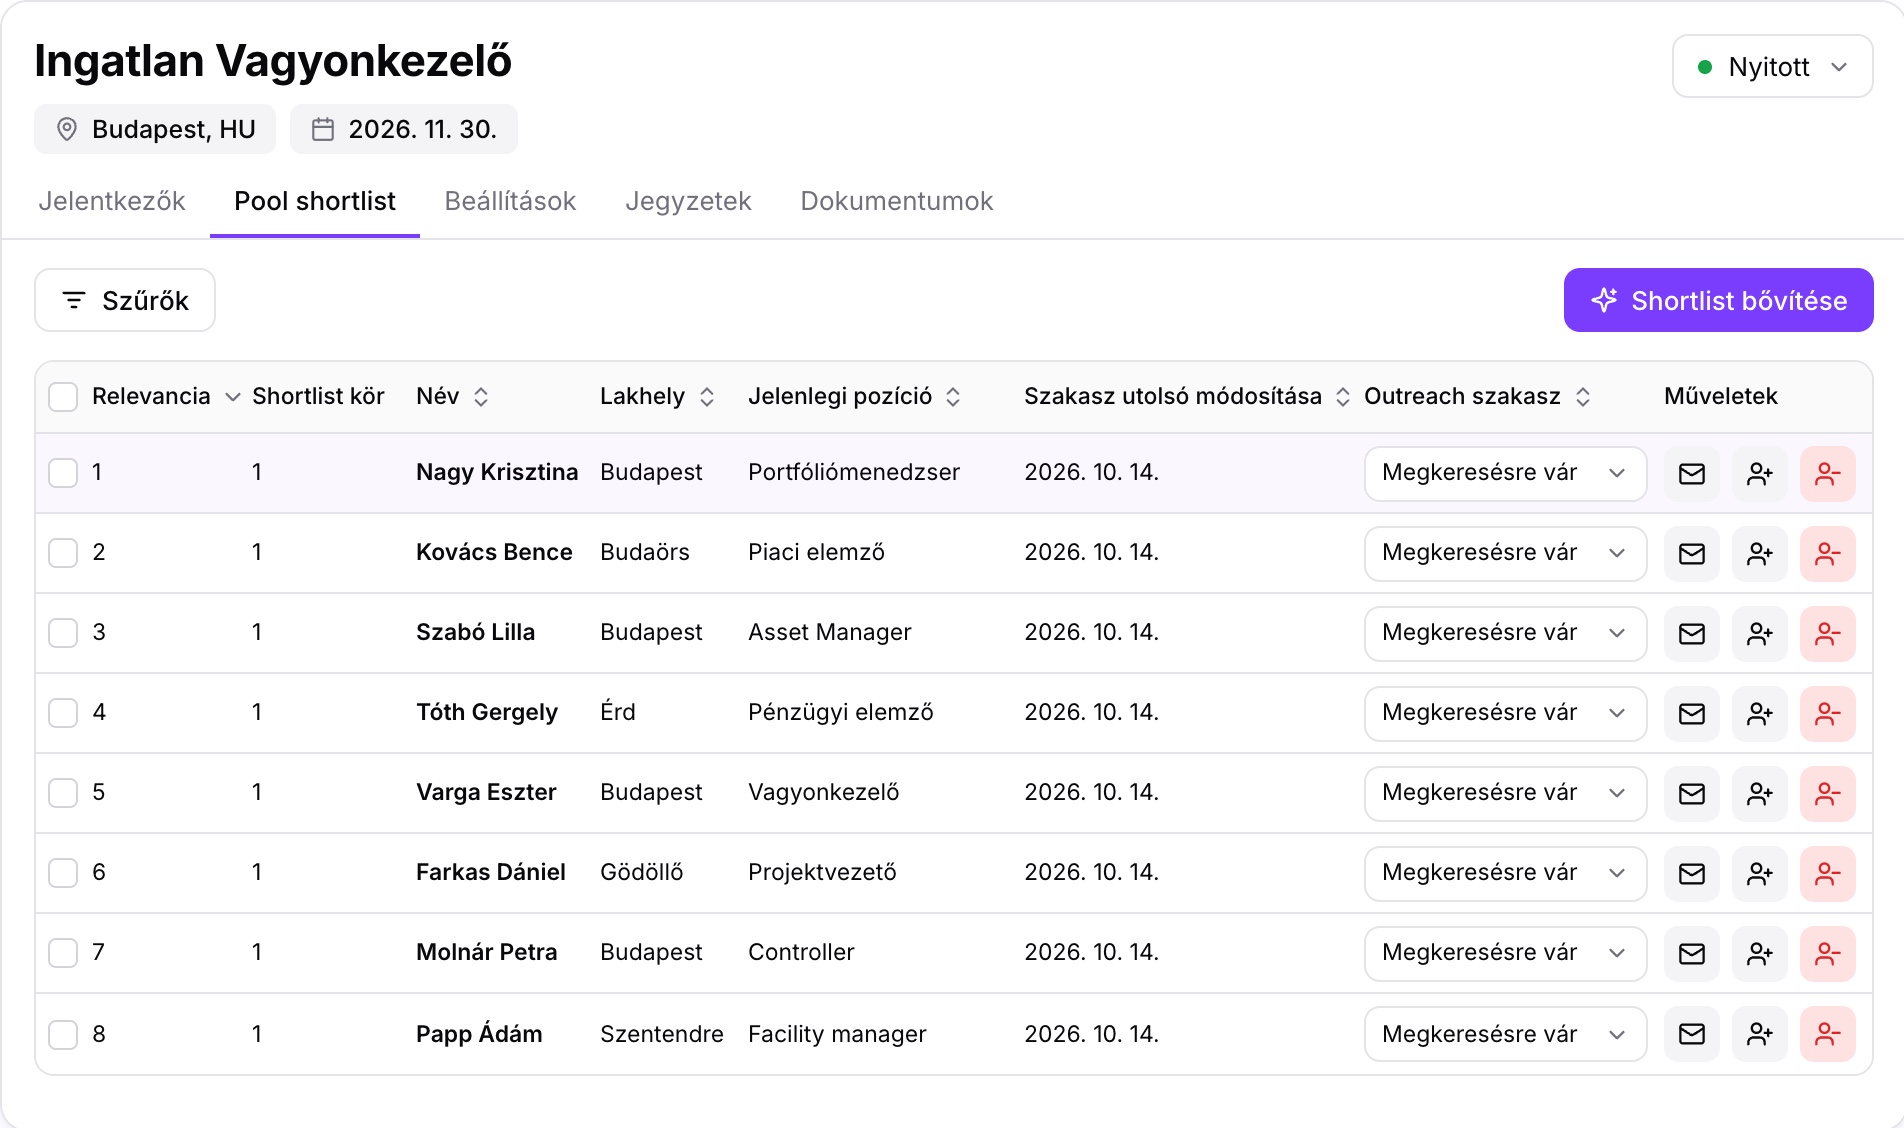Click the name Nagy Krisztina
Screen dimensions: 1904x1128
pyautogui.click(x=497, y=472)
